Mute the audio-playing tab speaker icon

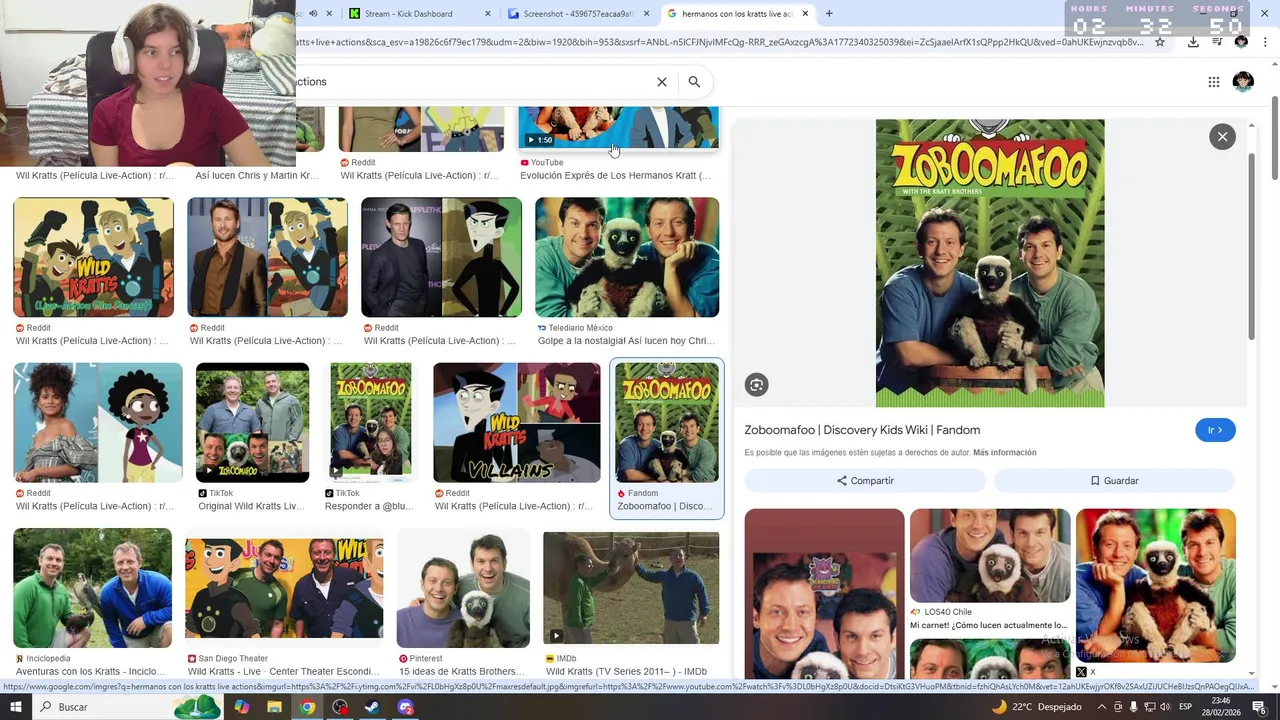pyautogui.click(x=313, y=14)
